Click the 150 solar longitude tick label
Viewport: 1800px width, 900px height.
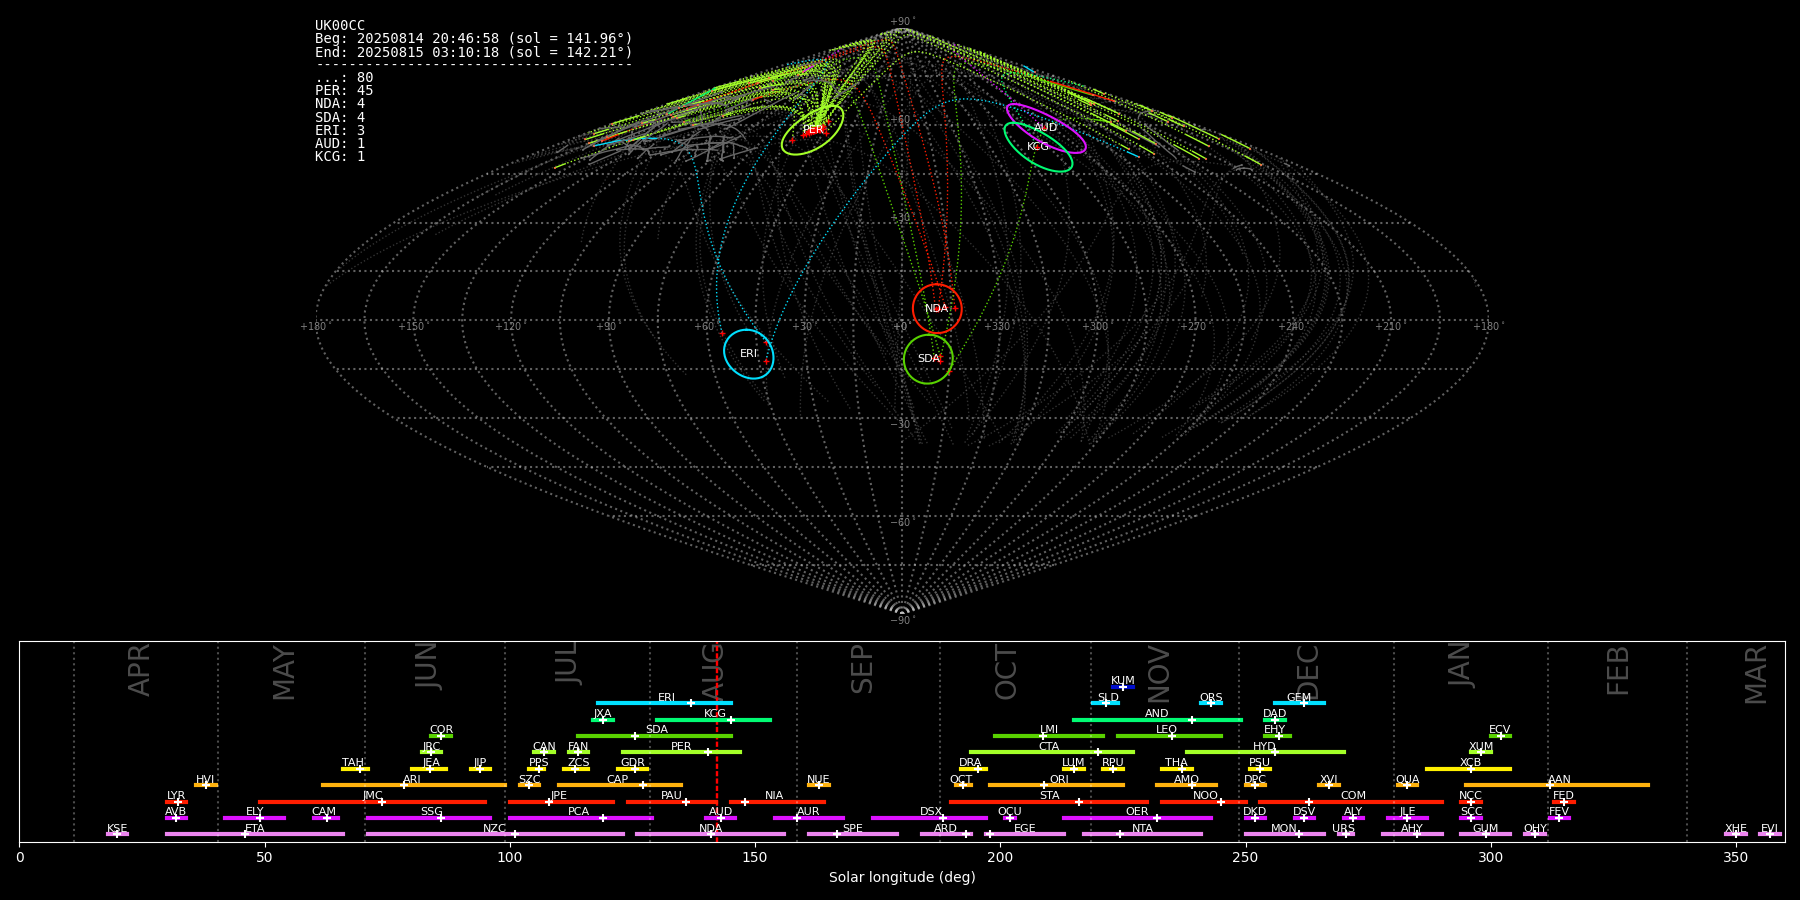point(755,857)
